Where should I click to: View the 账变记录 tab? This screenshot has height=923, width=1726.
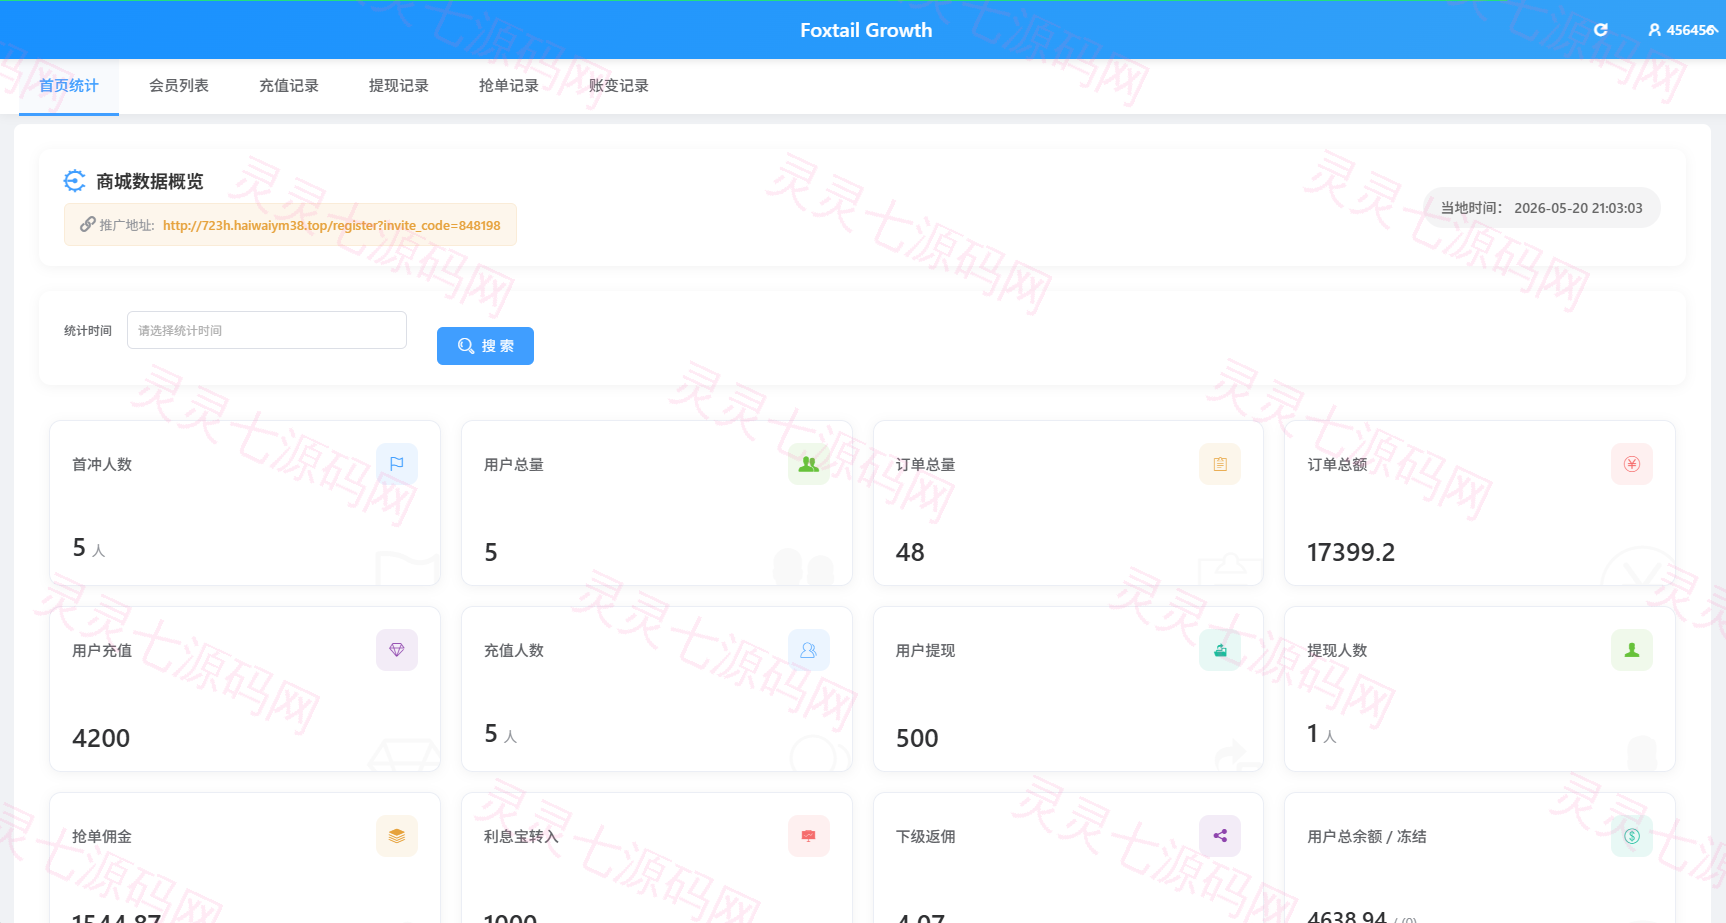click(x=619, y=86)
